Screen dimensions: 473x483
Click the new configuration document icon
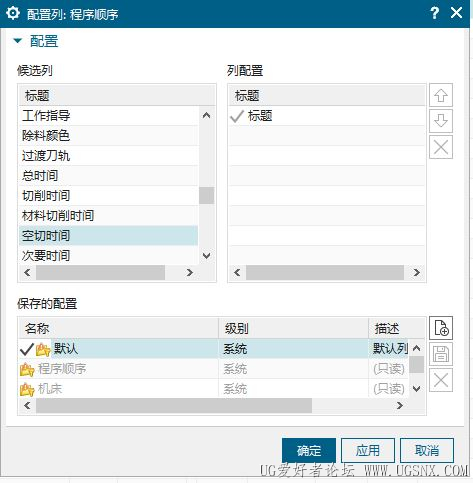pyautogui.click(x=441, y=328)
